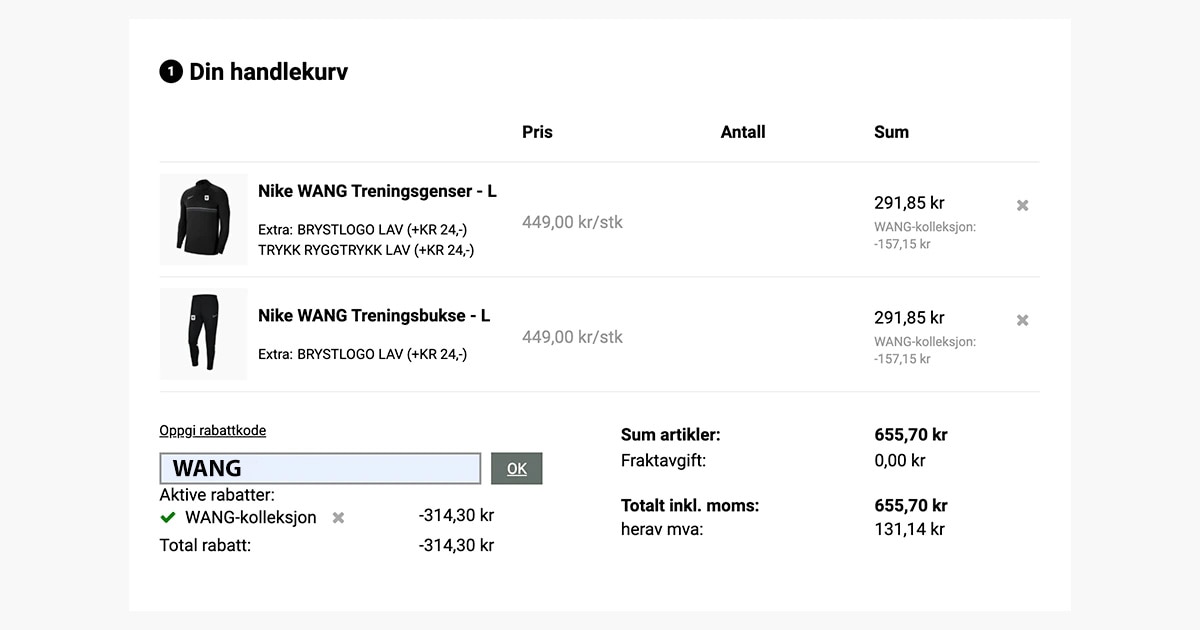Click the OK button for discount code
The height and width of the screenshot is (630, 1200).
pyautogui.click(x=517, y=468)
